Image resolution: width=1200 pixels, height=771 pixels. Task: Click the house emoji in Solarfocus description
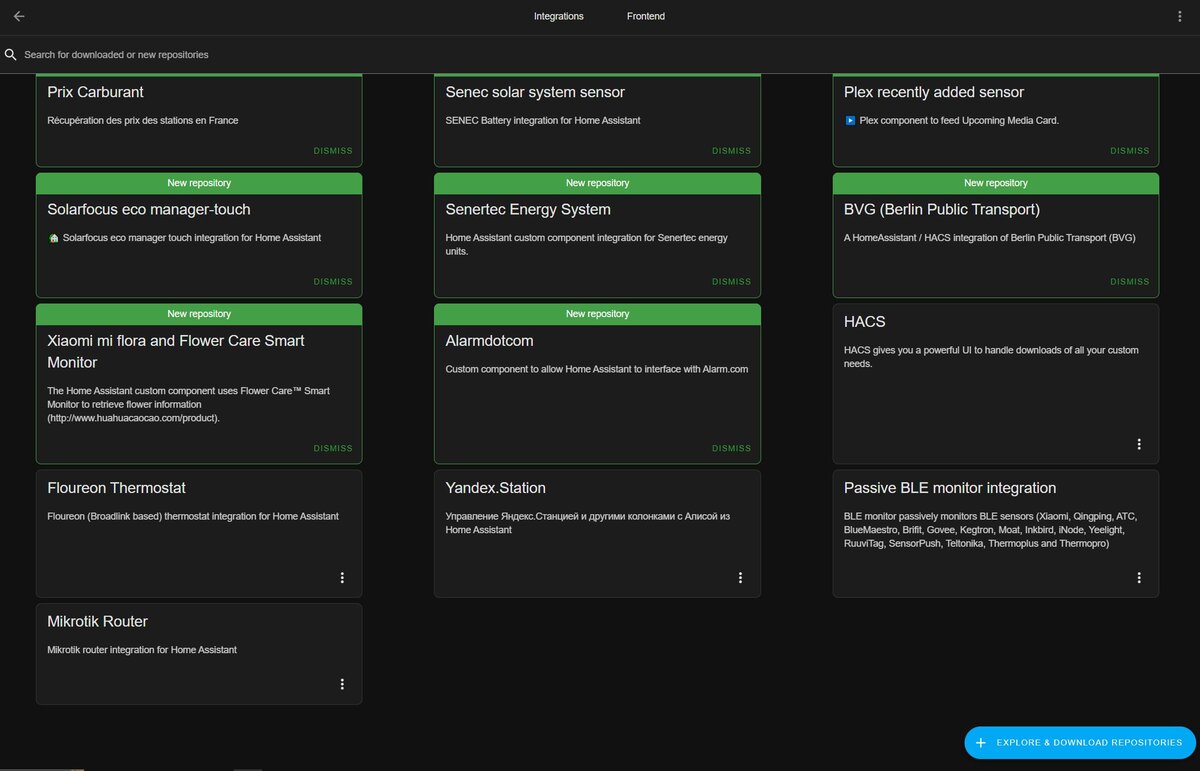pos(53,238)
